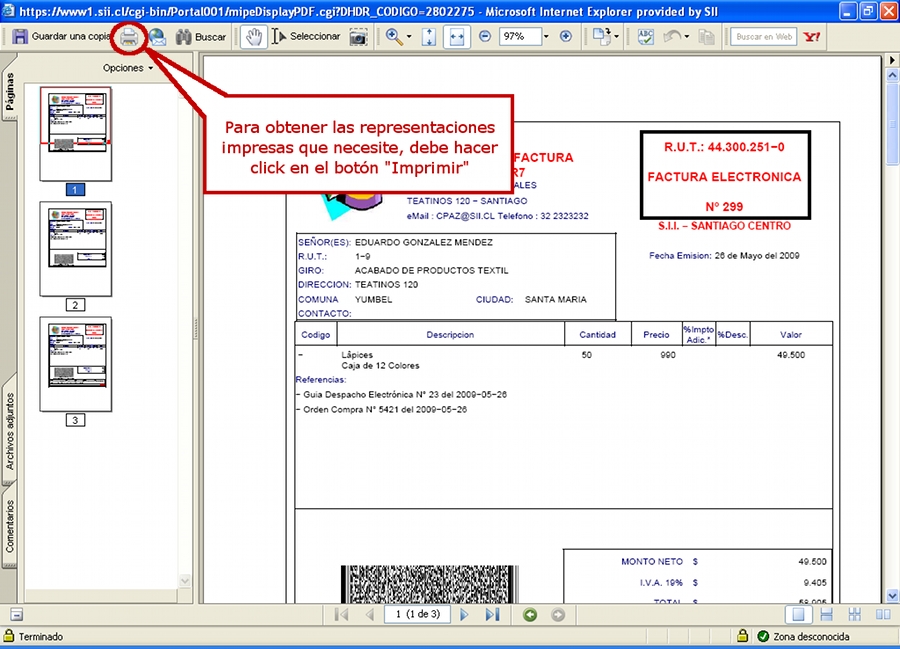Switch to continuous page layout

[827, 615]
